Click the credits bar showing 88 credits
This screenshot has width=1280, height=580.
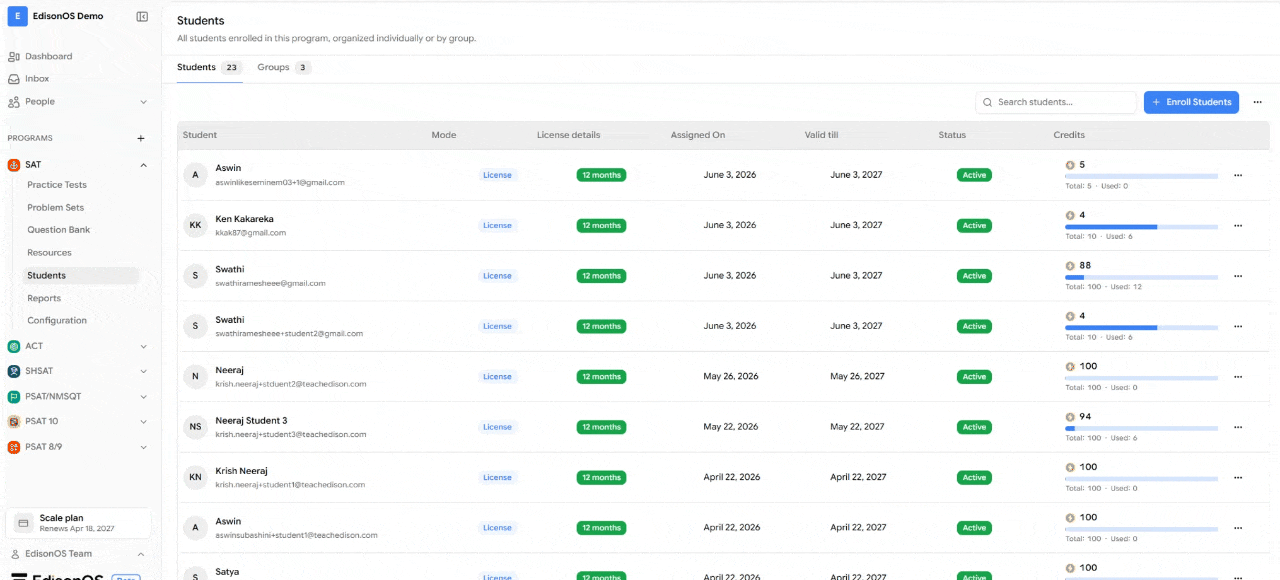coord(1141,277)
